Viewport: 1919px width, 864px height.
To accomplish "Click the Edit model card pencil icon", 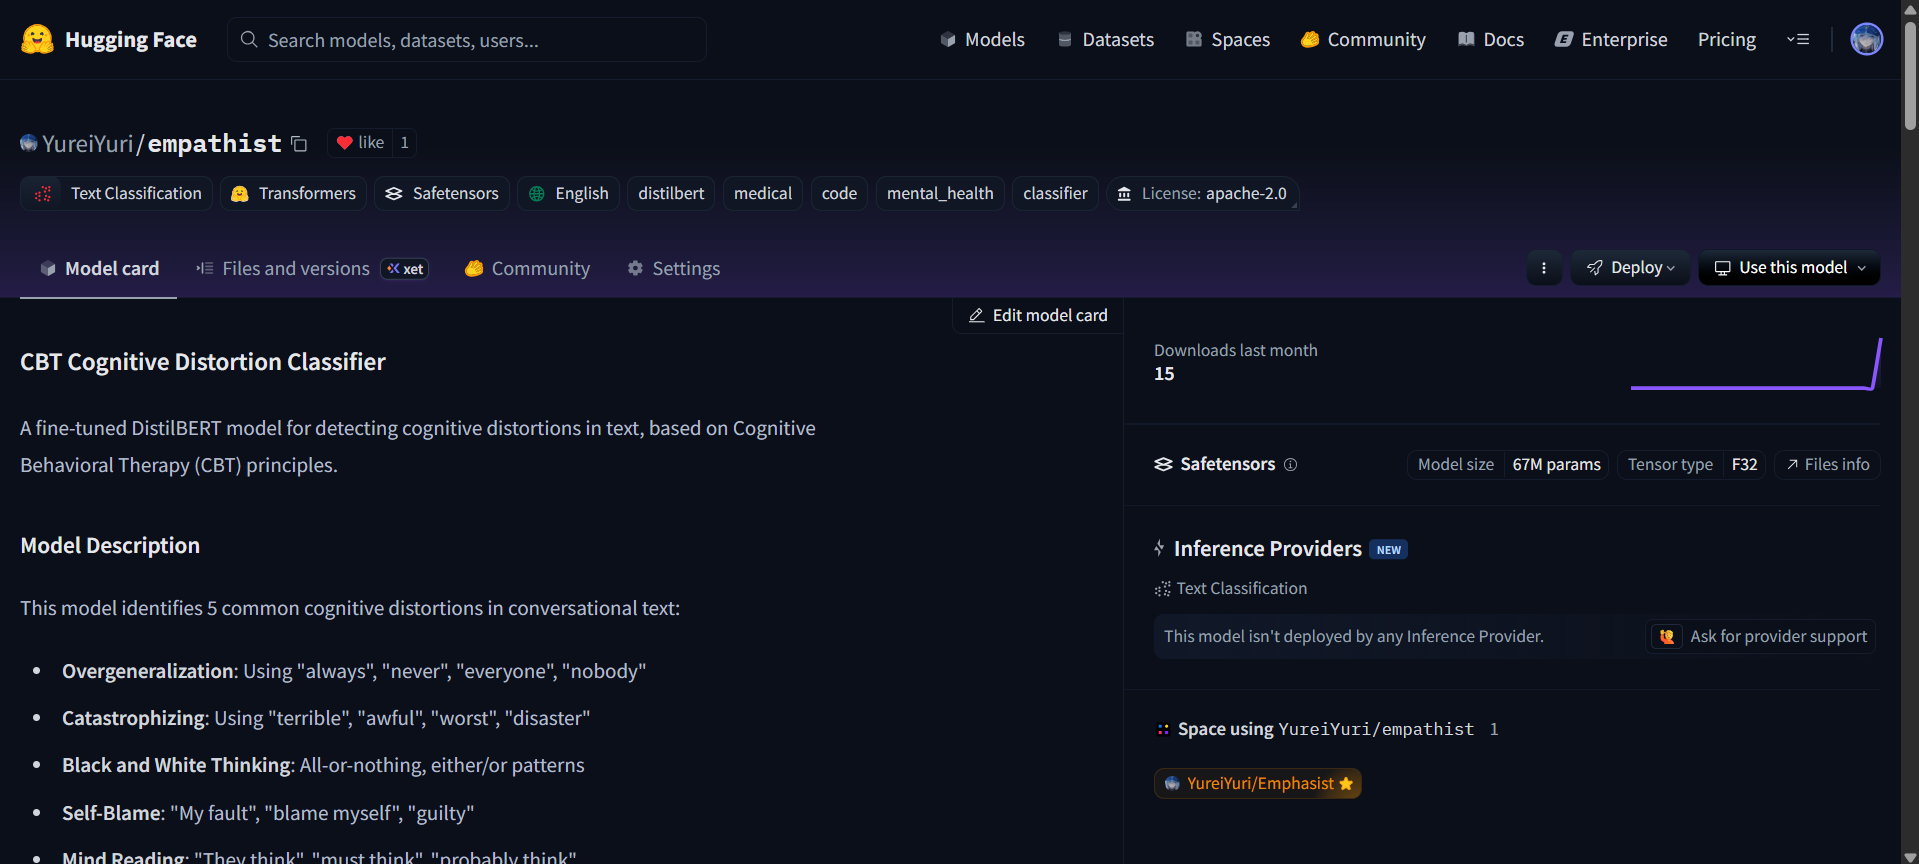I will pyautogui.click(x=976, y=315).
